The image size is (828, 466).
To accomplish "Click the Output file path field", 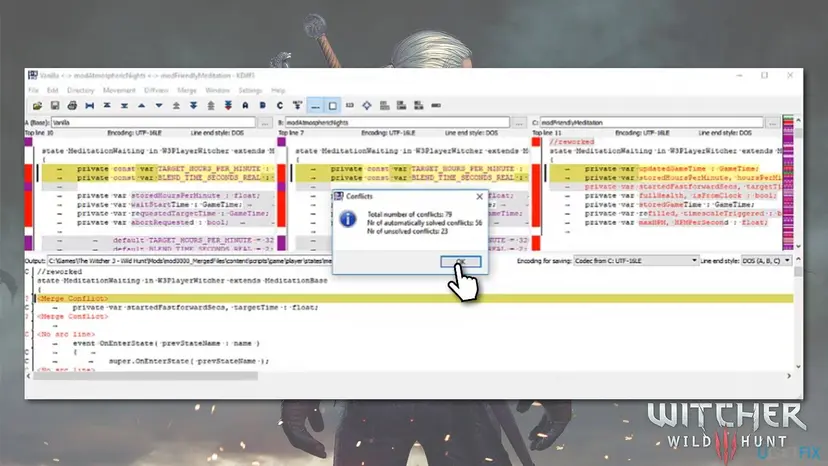I will [190, 261].
